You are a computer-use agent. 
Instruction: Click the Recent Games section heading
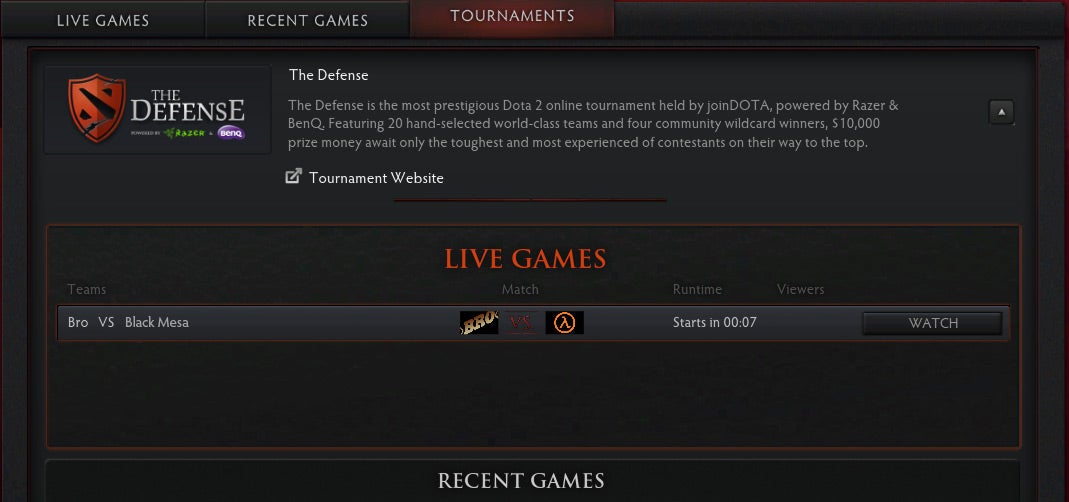521,480
